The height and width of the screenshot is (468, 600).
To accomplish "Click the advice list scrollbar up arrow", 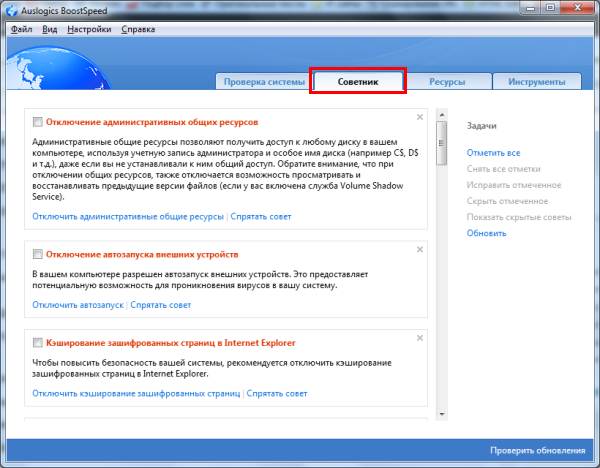I will click(442, 114).
